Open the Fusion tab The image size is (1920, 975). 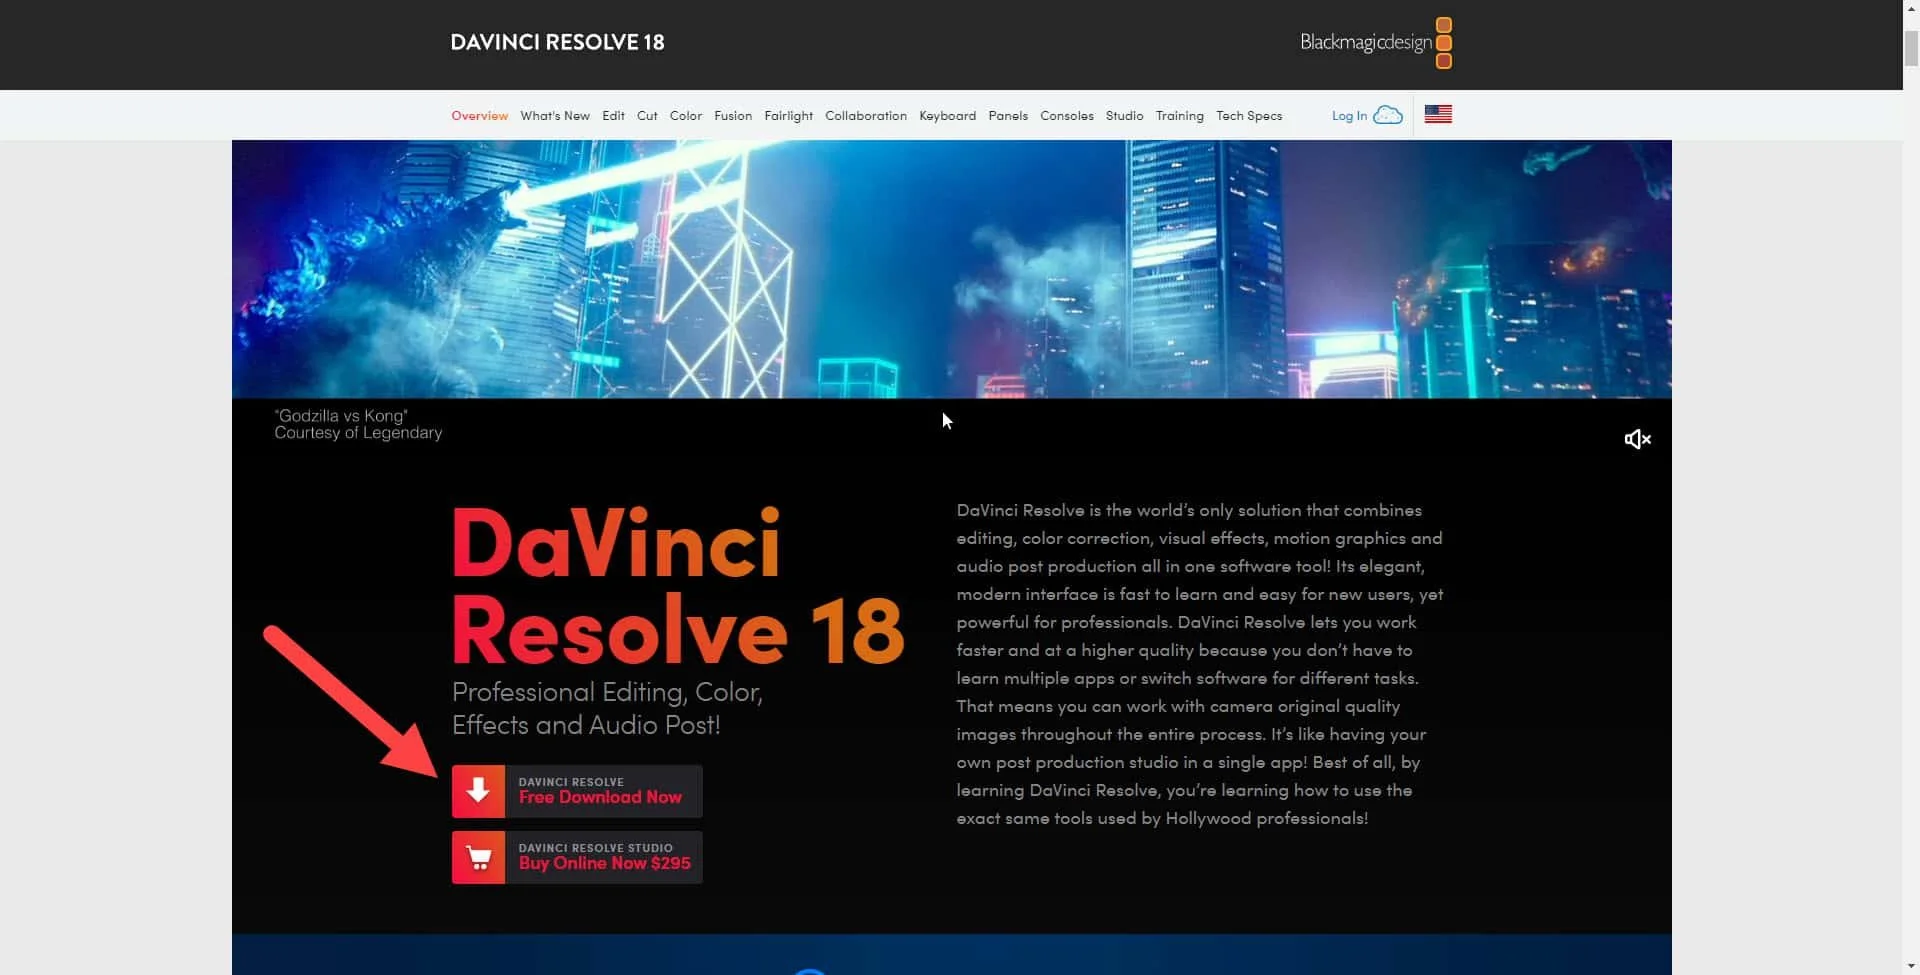pyautogui.click(x=733, y=116)
